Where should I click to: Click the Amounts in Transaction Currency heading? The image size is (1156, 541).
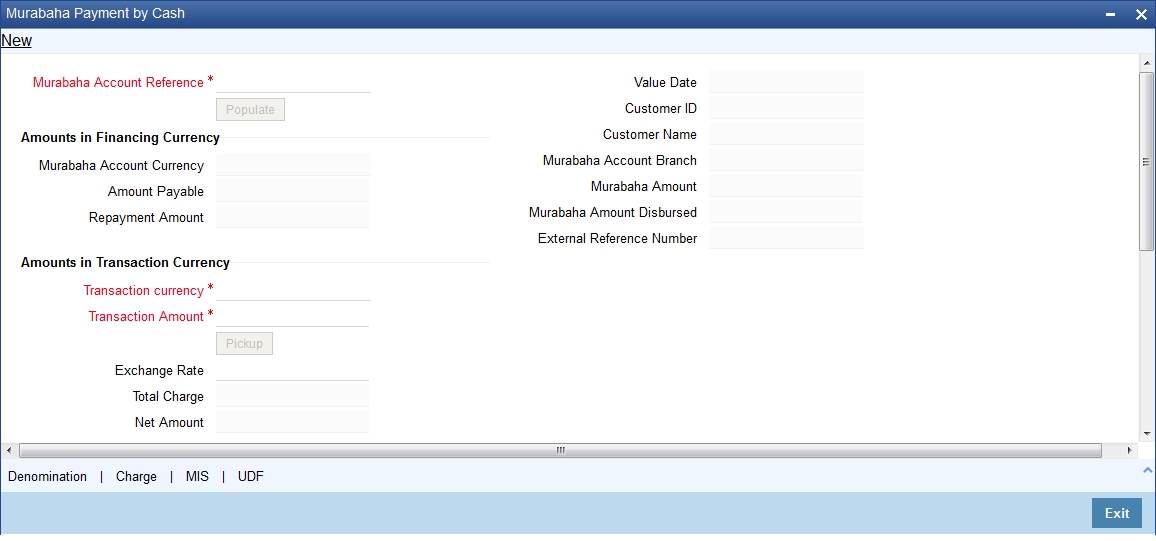pyautogui.click(x=125, y=262)
